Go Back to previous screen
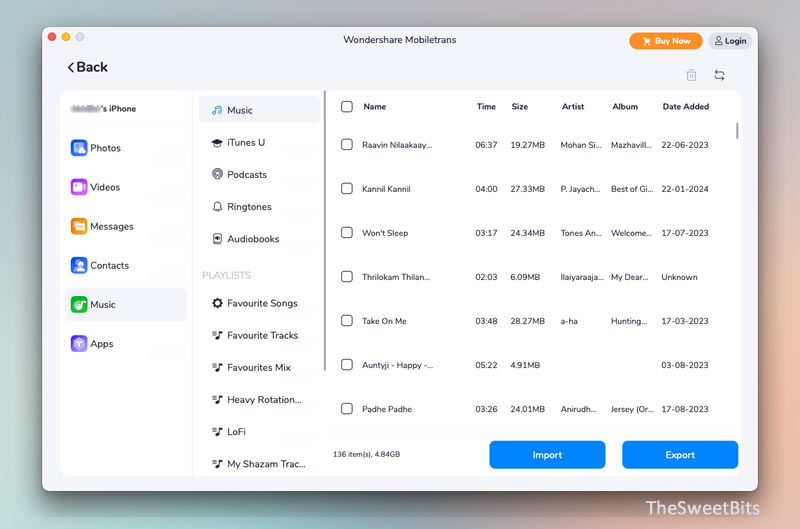The image size is (800, 529). [x=88, y=67]
